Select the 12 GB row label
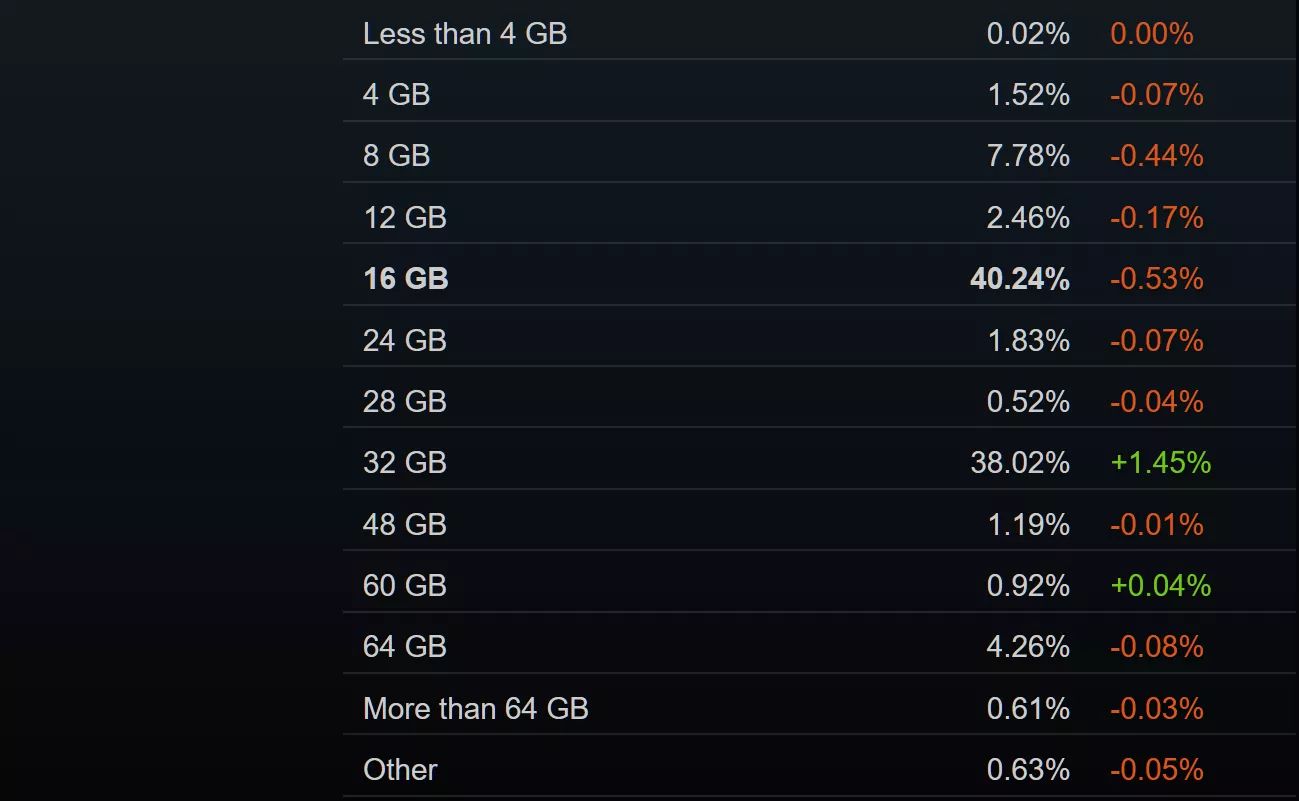 coord(404,218)
